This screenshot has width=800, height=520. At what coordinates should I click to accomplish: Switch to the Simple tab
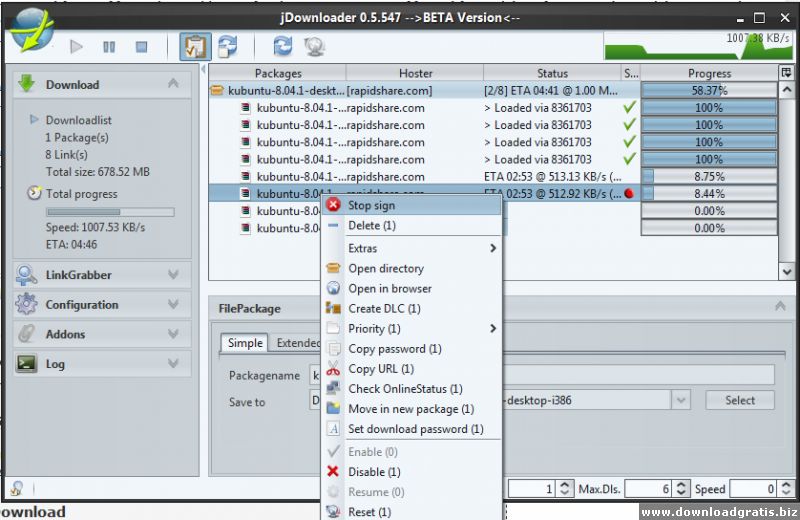click(245, 343)
